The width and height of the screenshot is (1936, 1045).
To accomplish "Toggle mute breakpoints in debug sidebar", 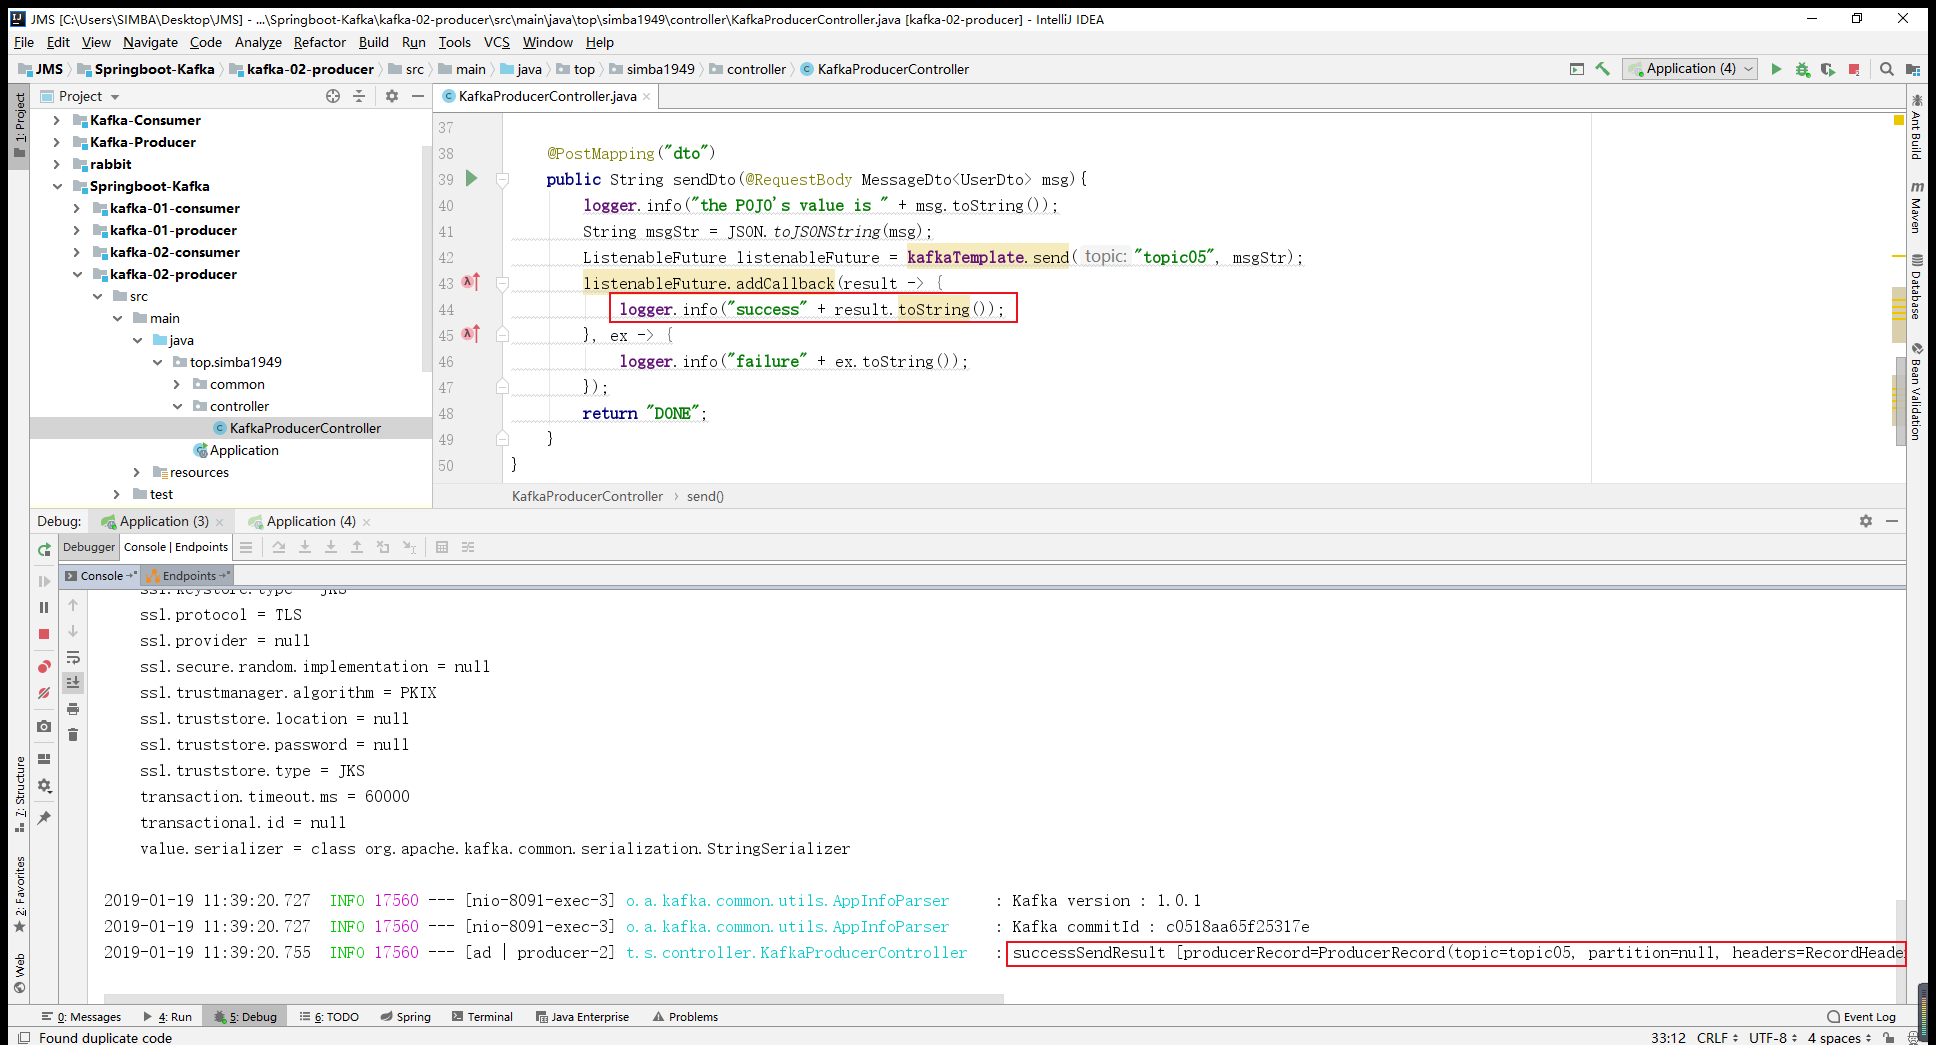I will click(x=44, y=693).
